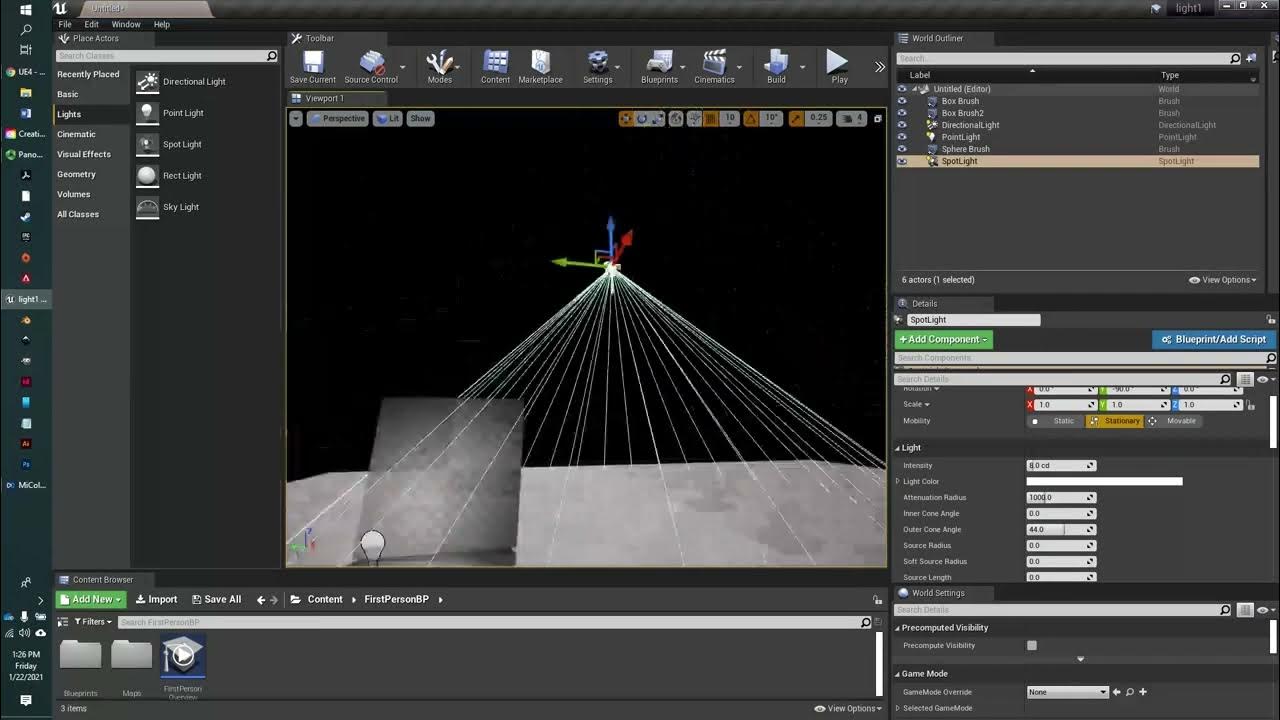Select the Spot Light actor icon
1280x720 pixels.
pos(147,144)
